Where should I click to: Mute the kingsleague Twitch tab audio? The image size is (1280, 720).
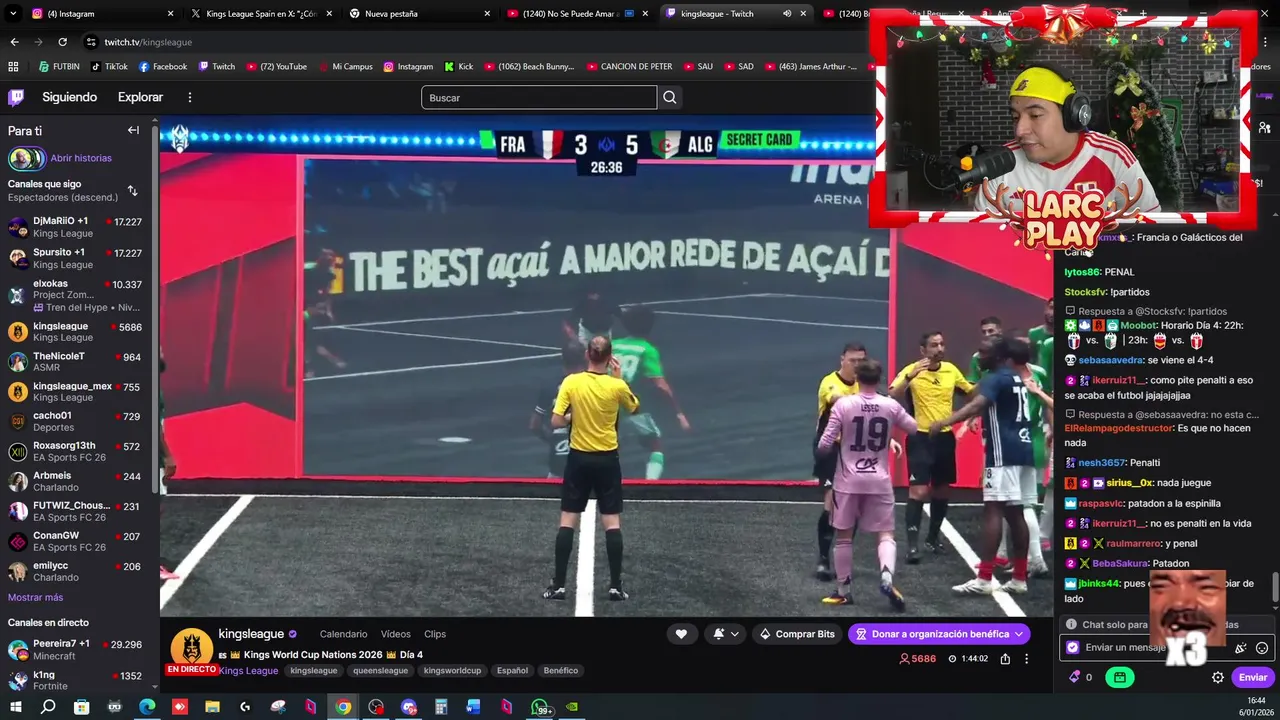coord(787,14)
